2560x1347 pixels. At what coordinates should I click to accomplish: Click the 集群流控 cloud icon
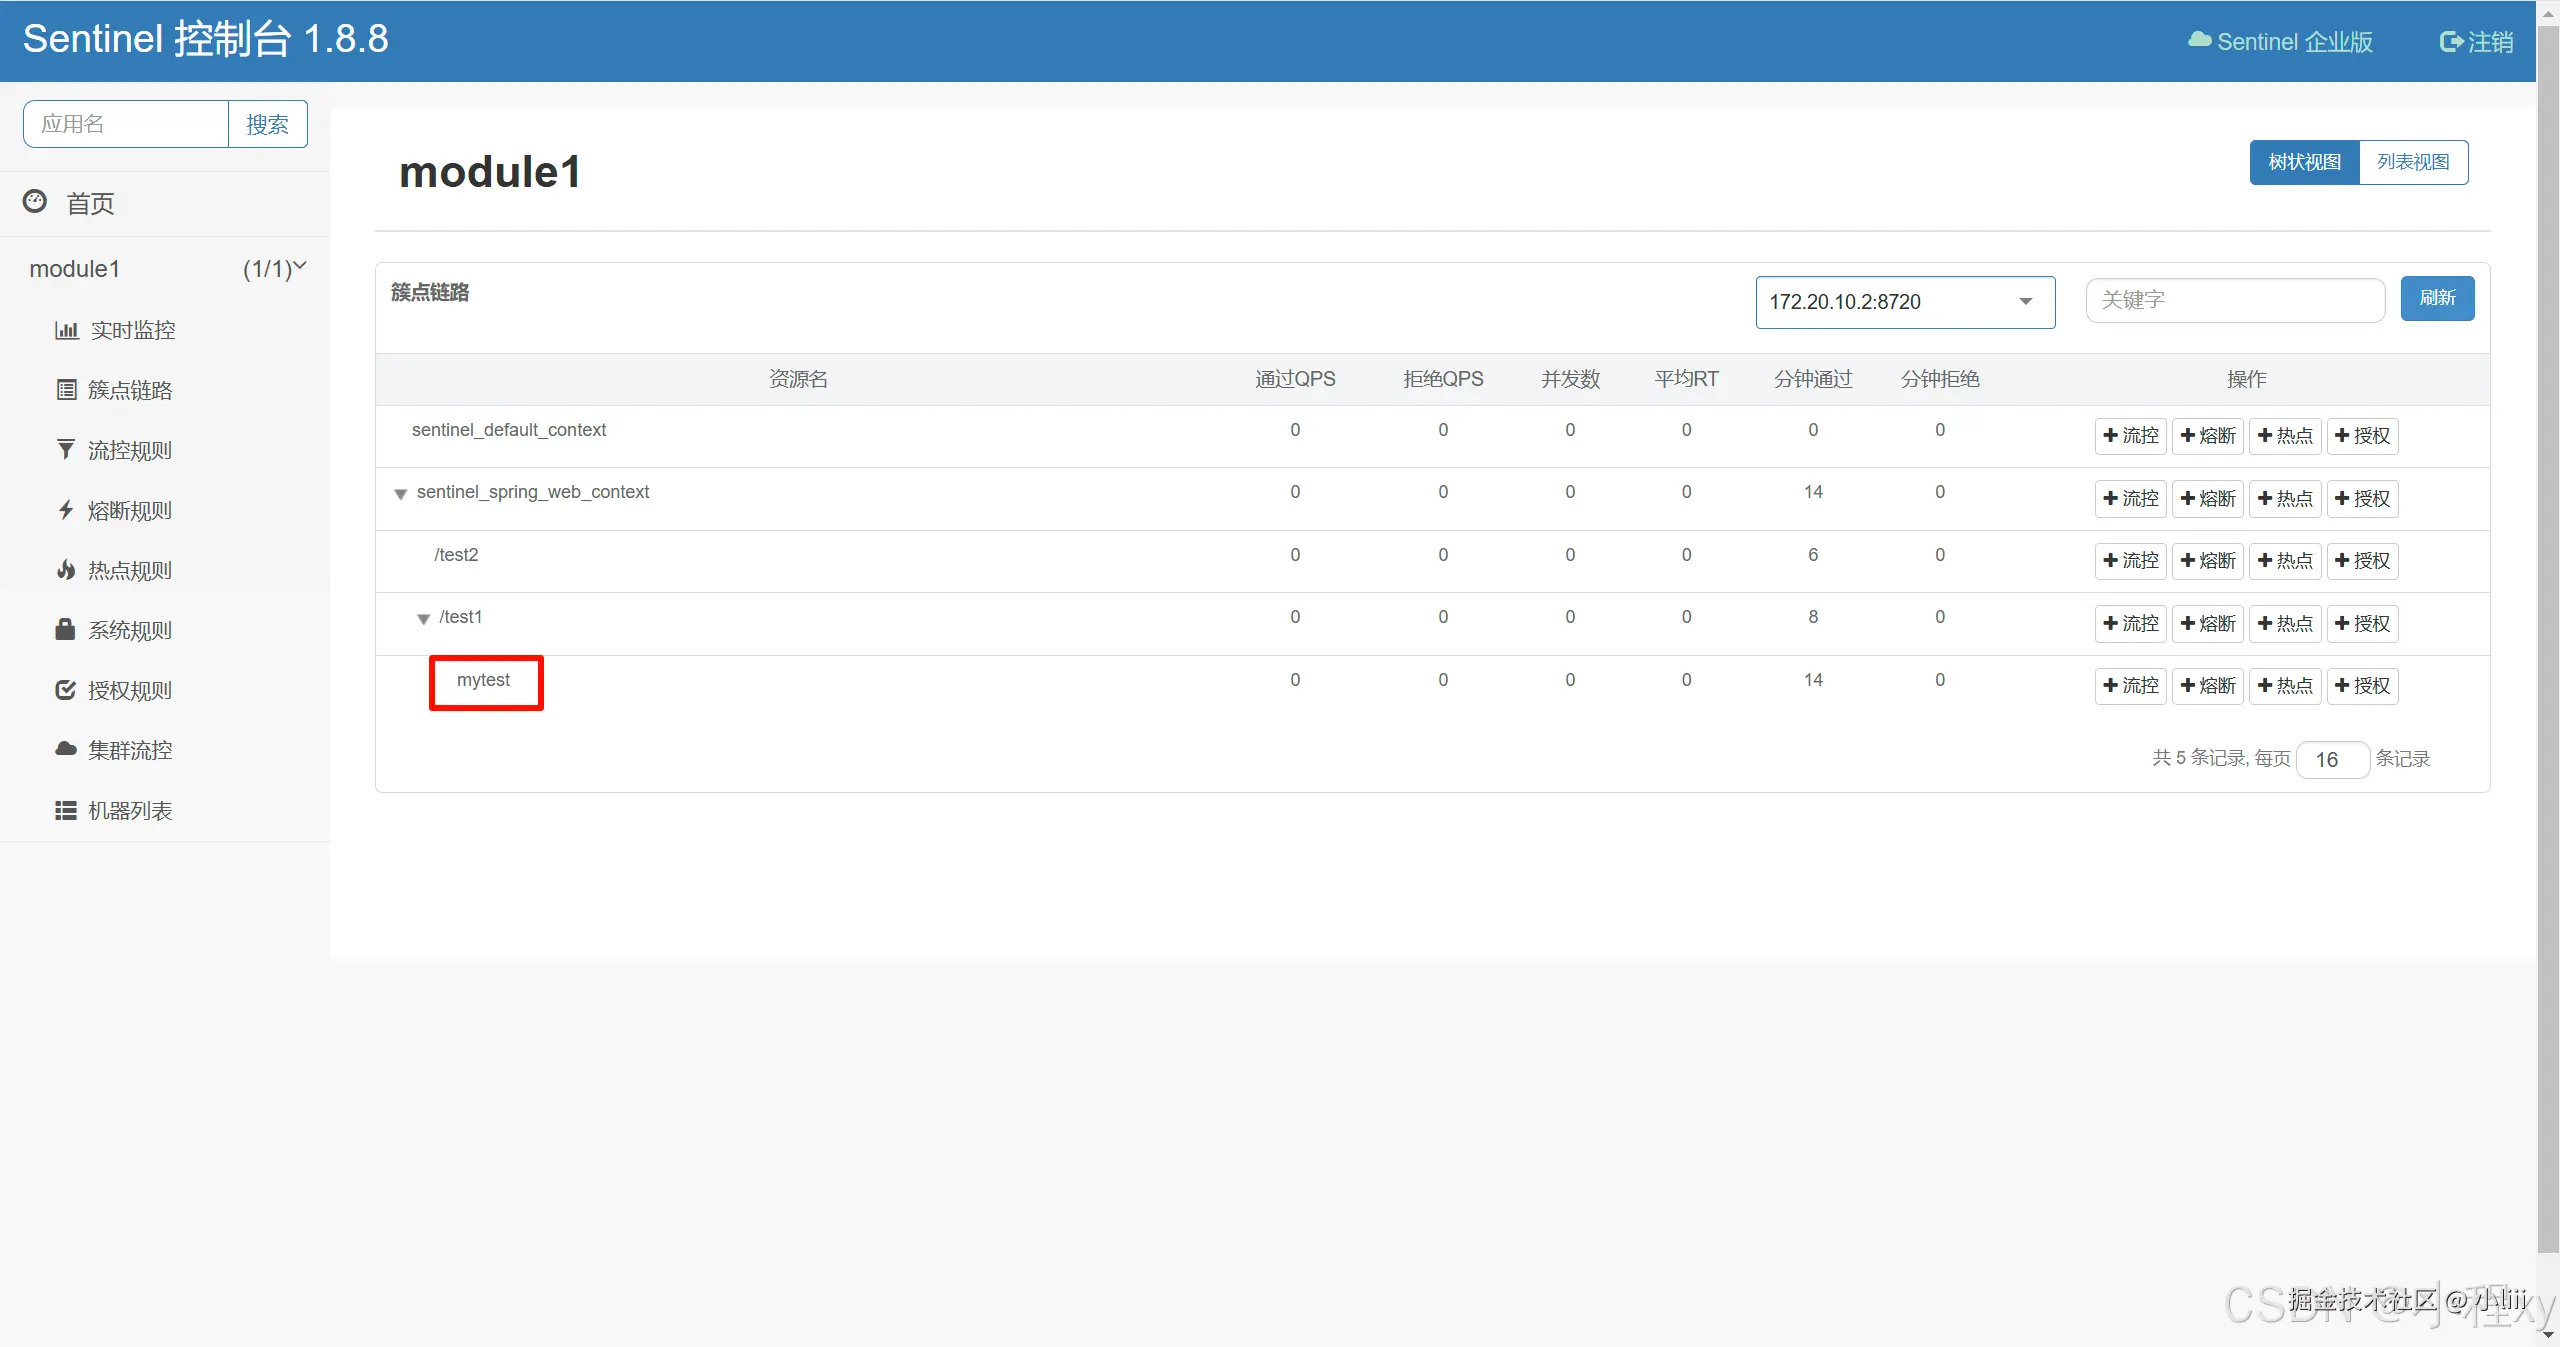pyautogui.click(x=66, y=749)
